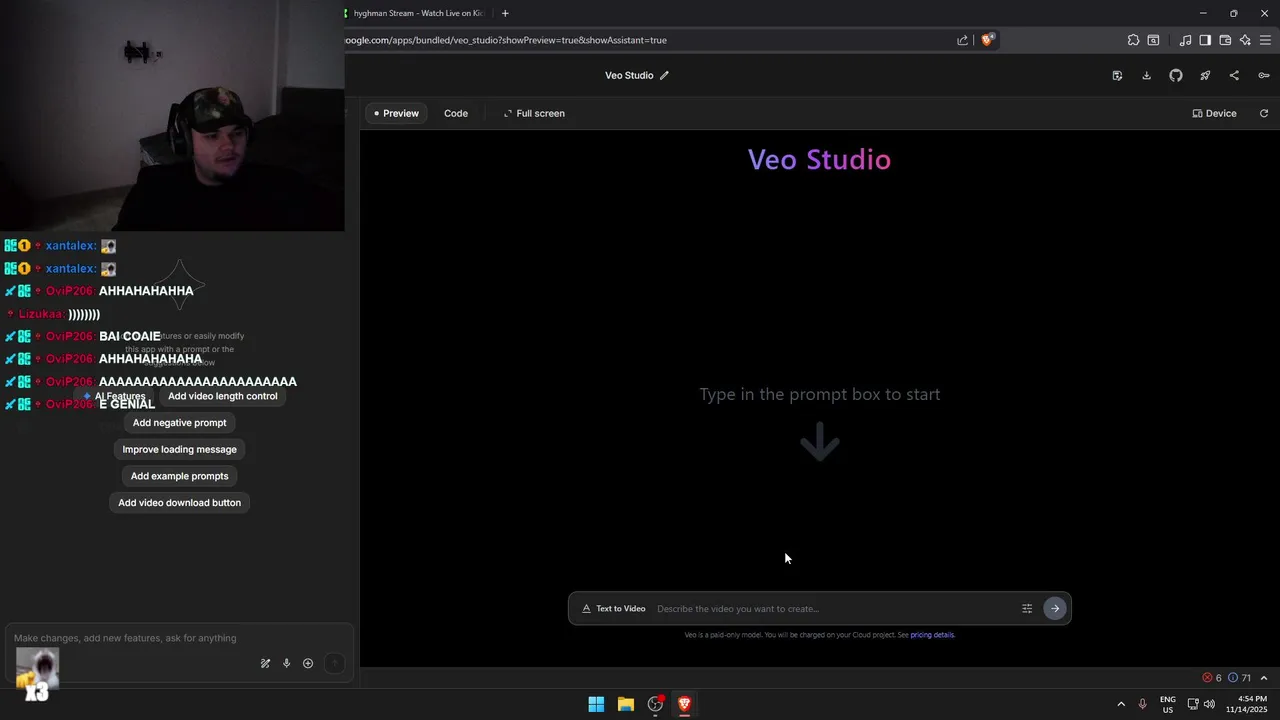Click the Brave Shields lion icon

pos(987,40)
